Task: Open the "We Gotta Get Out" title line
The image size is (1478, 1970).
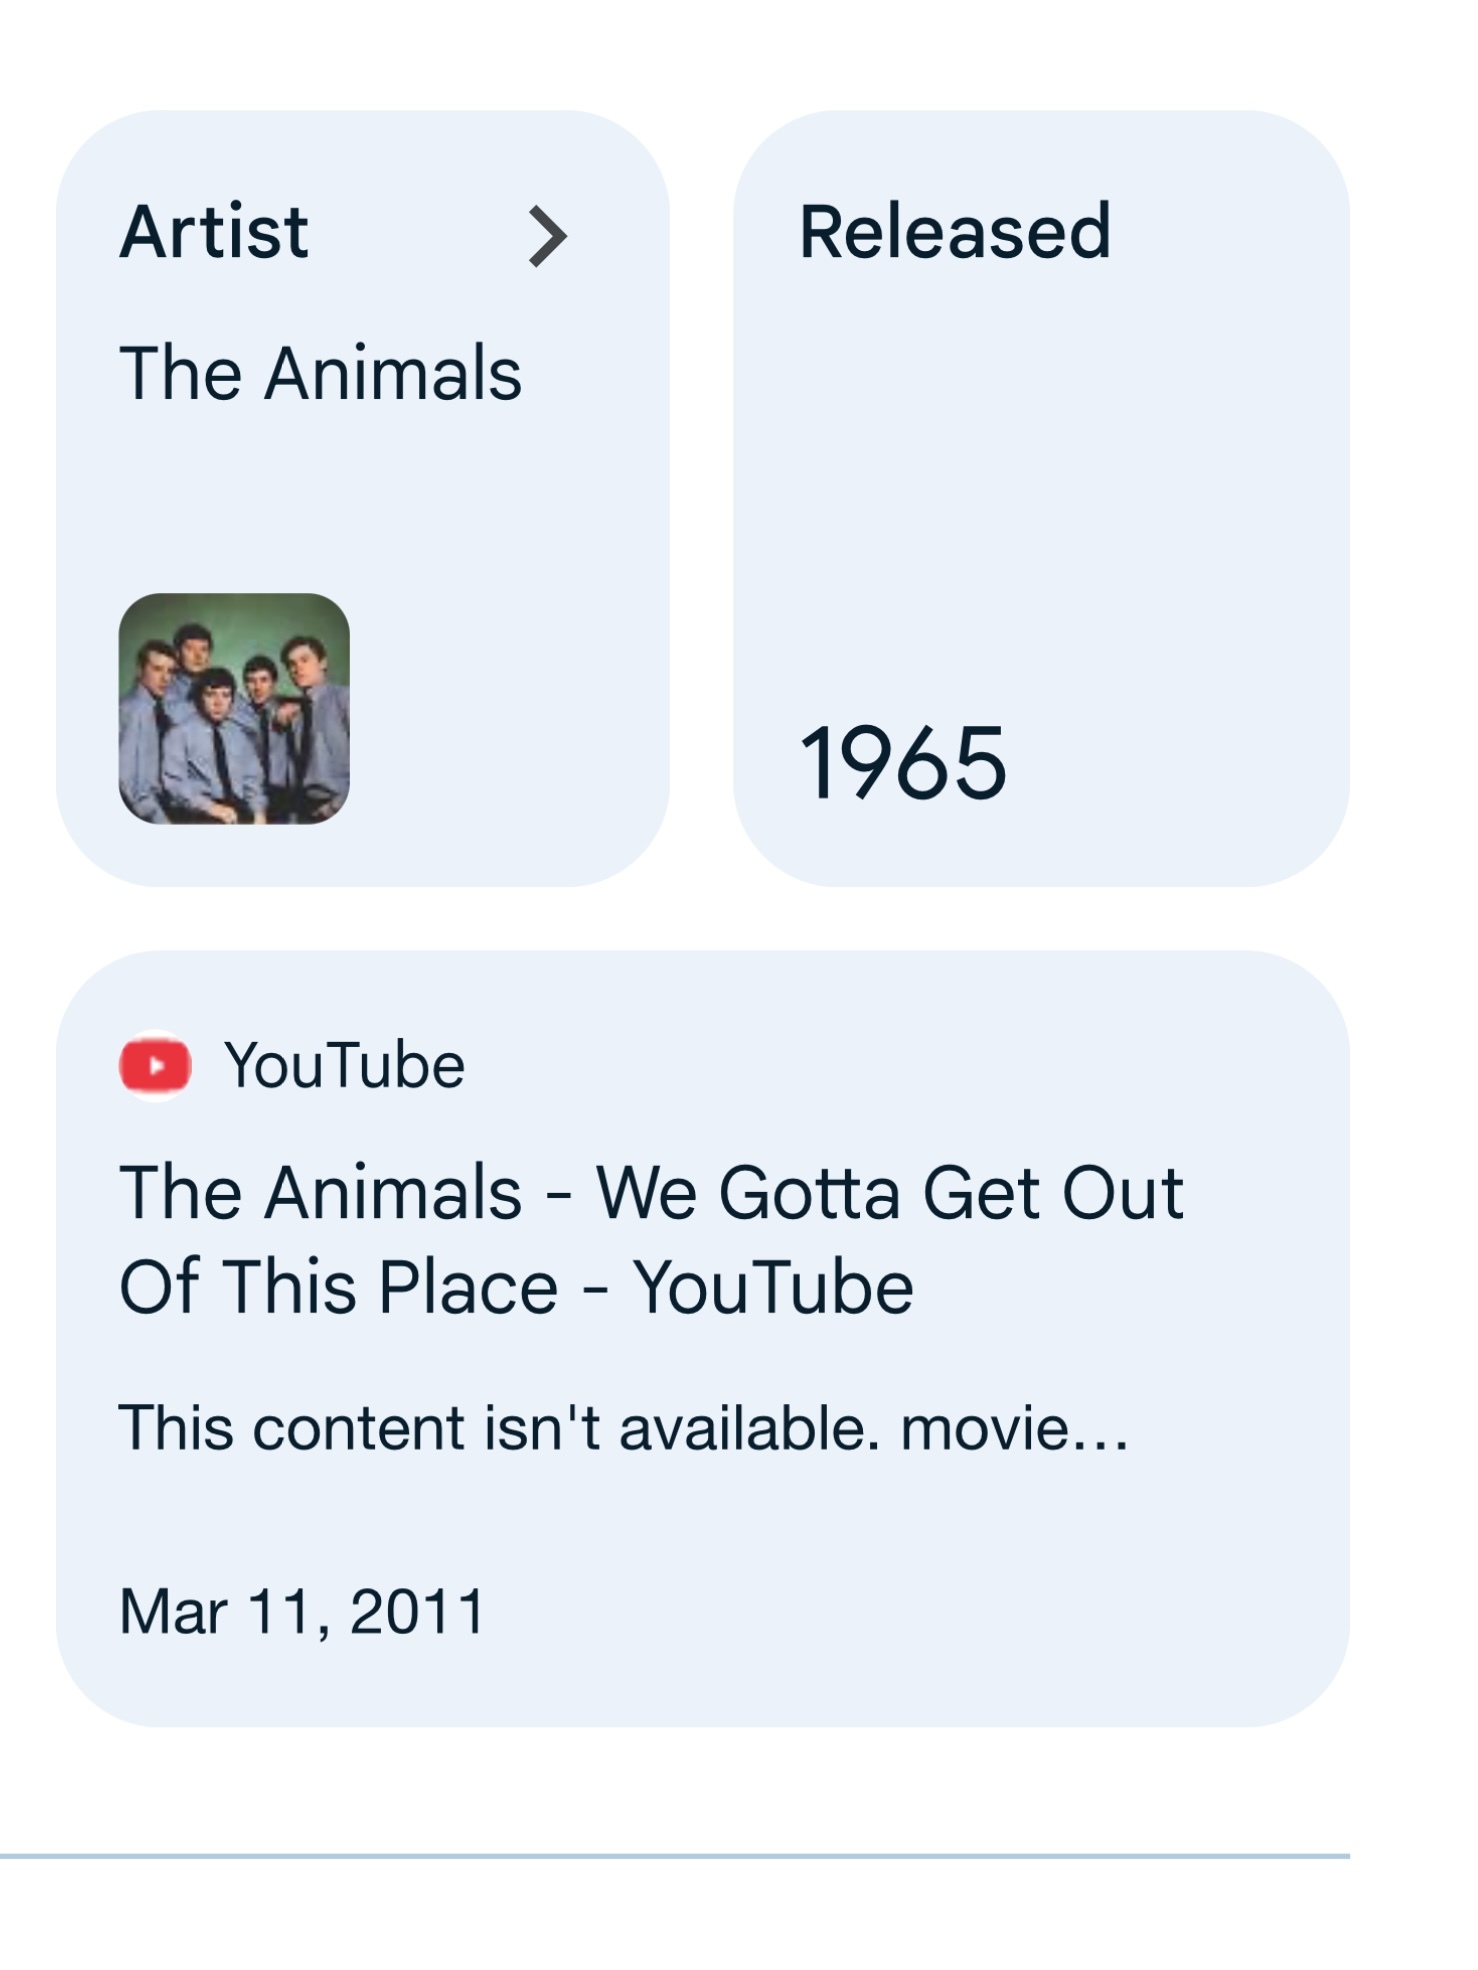Action: 651,1192
